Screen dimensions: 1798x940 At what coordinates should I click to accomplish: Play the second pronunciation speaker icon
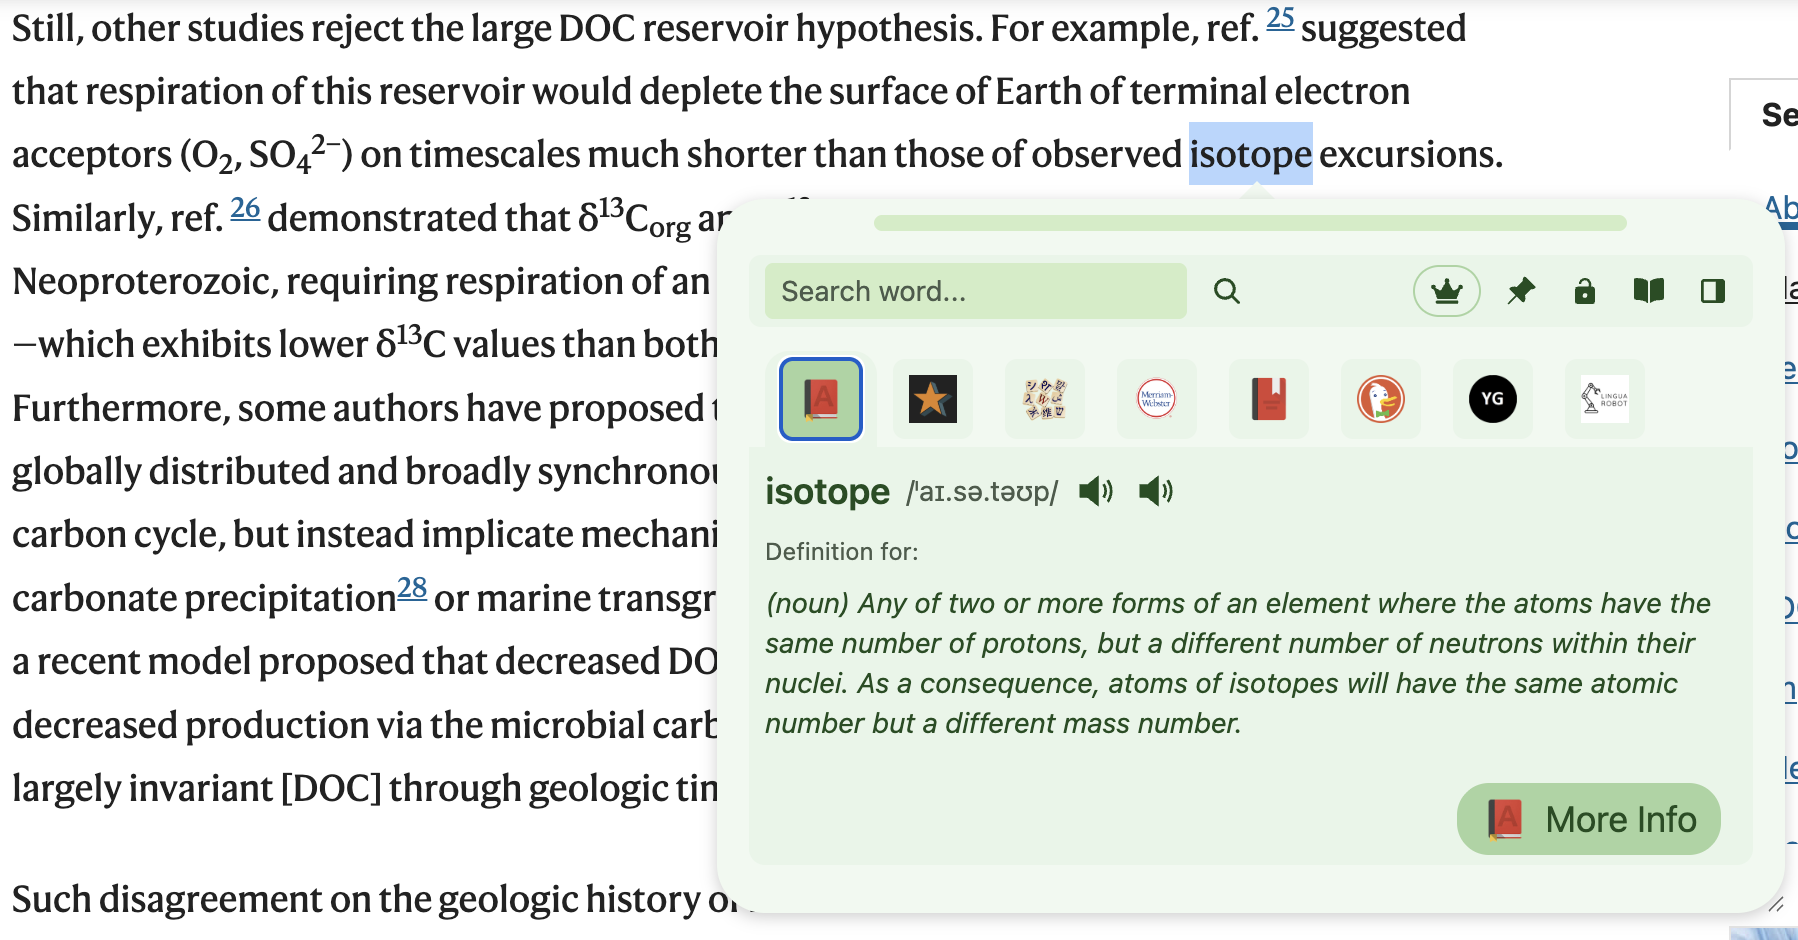pos(1155,490)
